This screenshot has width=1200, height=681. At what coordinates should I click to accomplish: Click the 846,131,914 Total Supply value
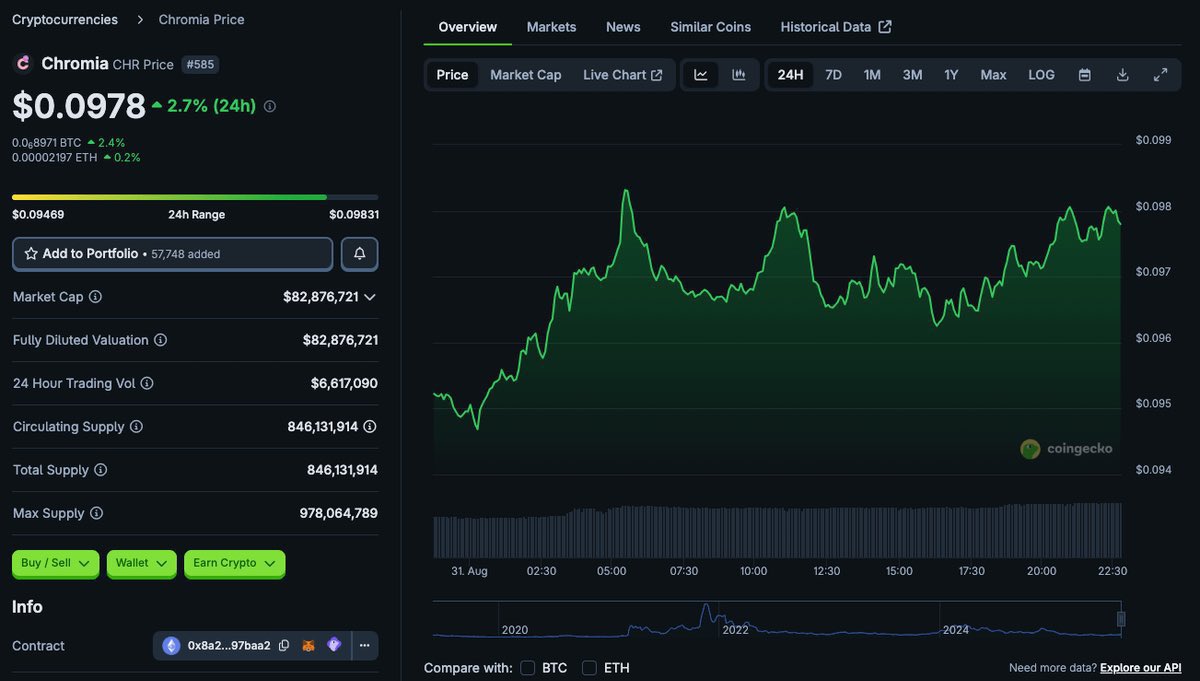click(x=342, y=470)
